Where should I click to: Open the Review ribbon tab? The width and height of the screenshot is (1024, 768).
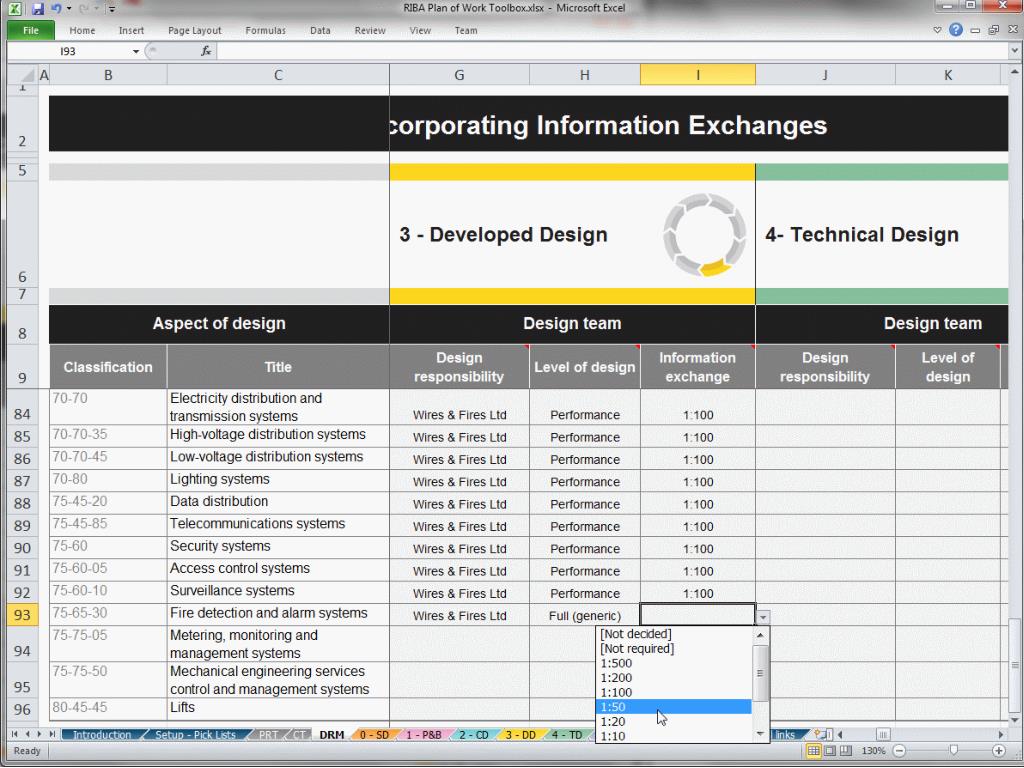click(370, 30)
